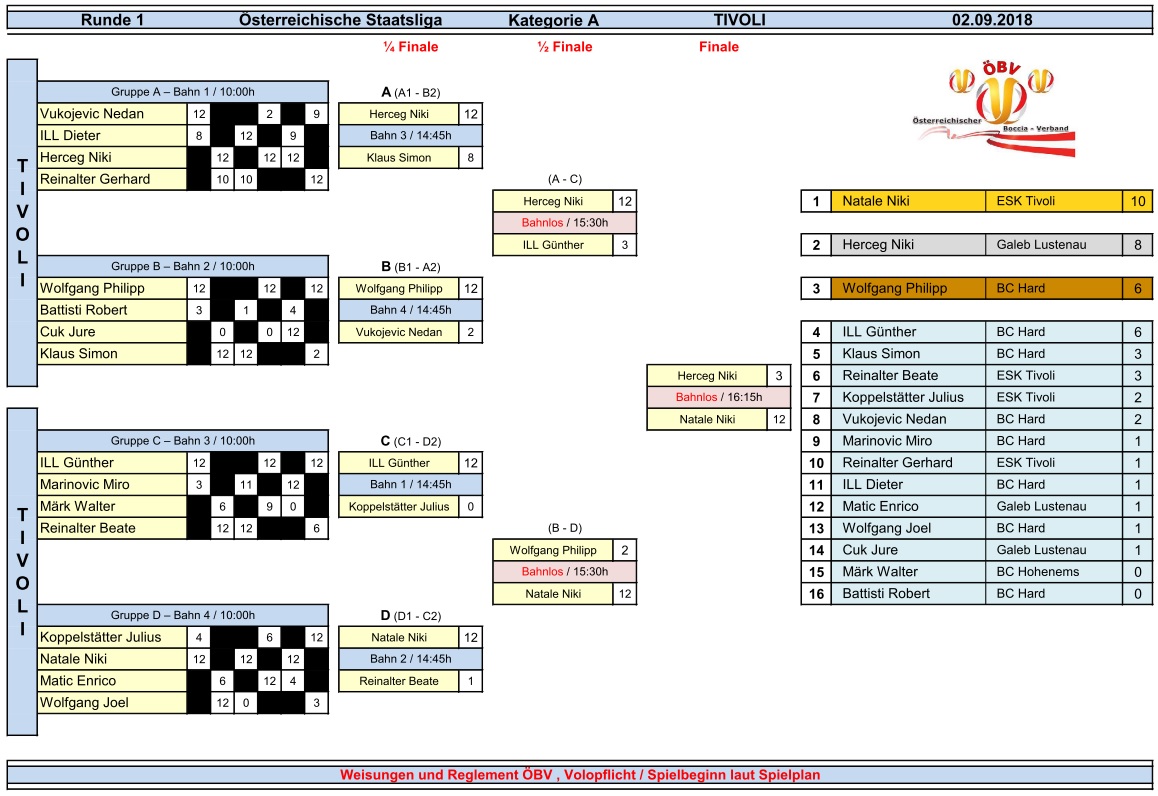Click the Kategorie A header text
This screenshot has width=1158, height=796.
(x=553, y=20)
